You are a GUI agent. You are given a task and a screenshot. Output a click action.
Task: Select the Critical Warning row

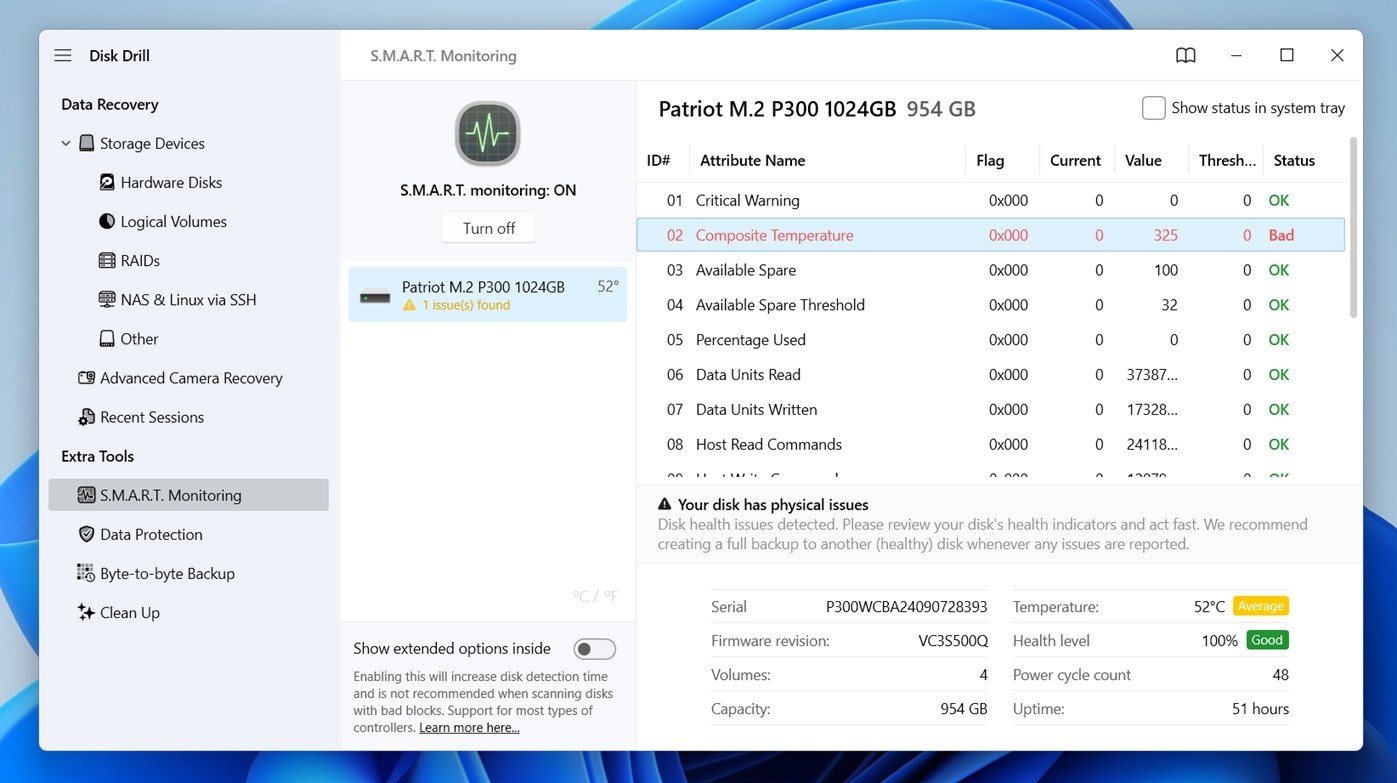[x=991, y=200]
